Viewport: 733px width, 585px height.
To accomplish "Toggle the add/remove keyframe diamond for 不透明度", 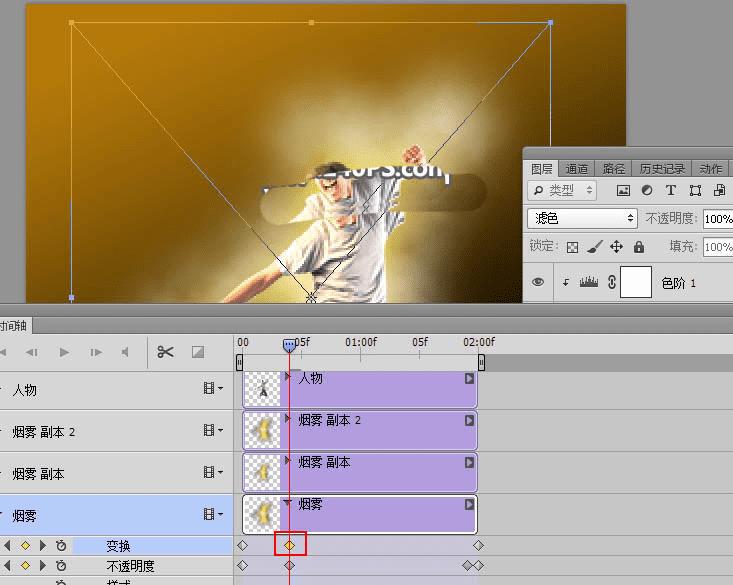I will 25,565.
